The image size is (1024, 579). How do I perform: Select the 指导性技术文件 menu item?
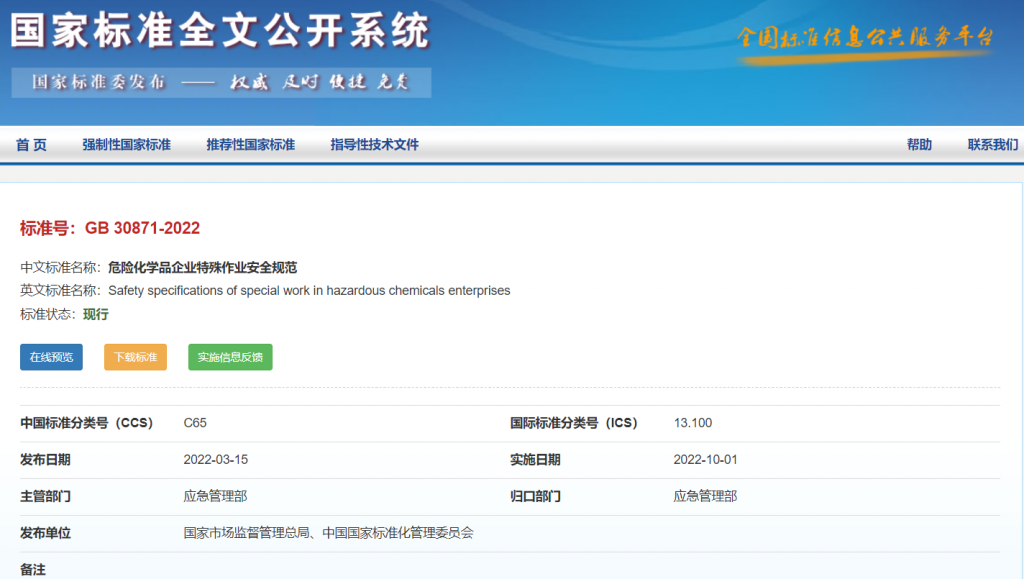[x=373, y=144]
